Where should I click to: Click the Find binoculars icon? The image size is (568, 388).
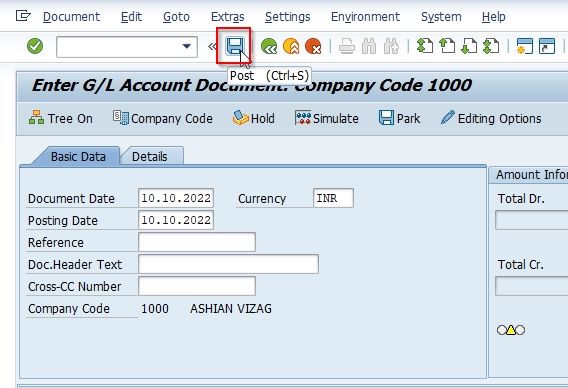(369, 46)
